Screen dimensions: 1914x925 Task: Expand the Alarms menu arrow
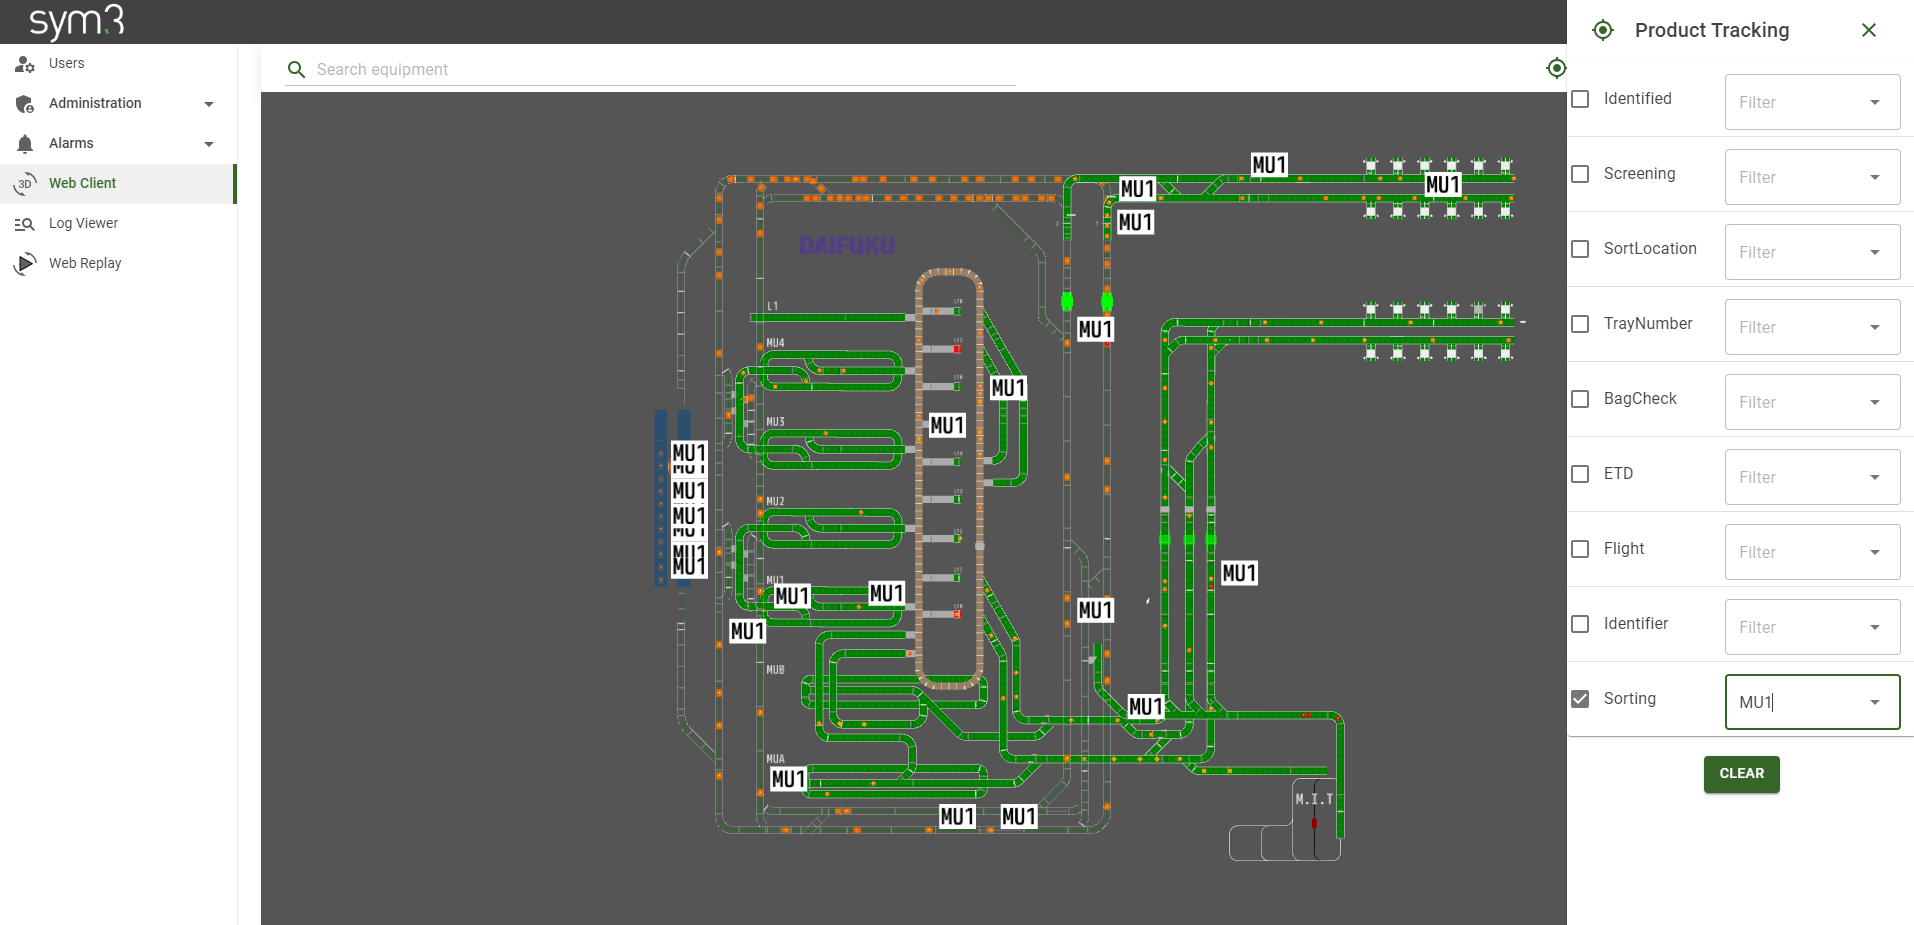pos(209,144)
